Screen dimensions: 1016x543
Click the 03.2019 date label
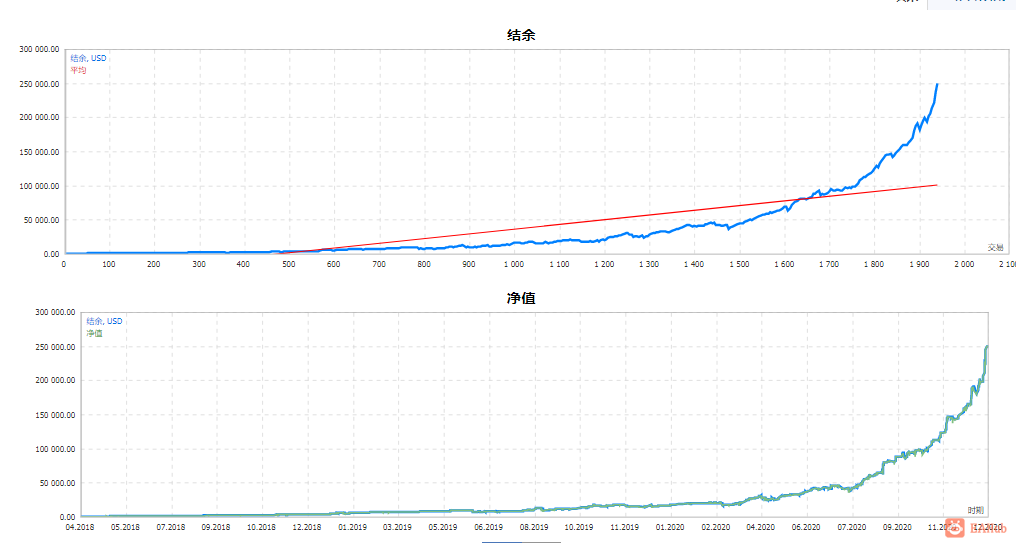pyautogui.click(x=397, y=527)
